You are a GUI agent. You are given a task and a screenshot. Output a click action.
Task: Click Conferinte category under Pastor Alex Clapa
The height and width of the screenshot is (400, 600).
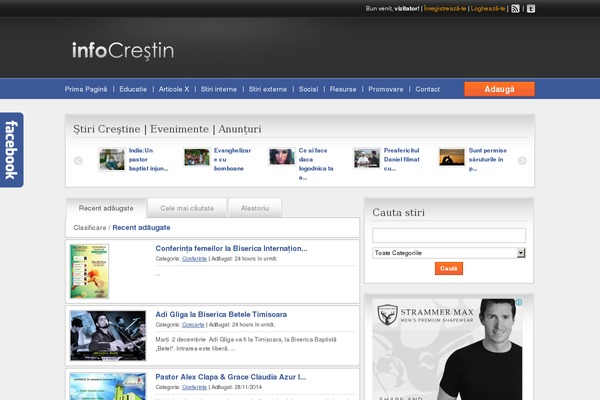pos(194,387)
